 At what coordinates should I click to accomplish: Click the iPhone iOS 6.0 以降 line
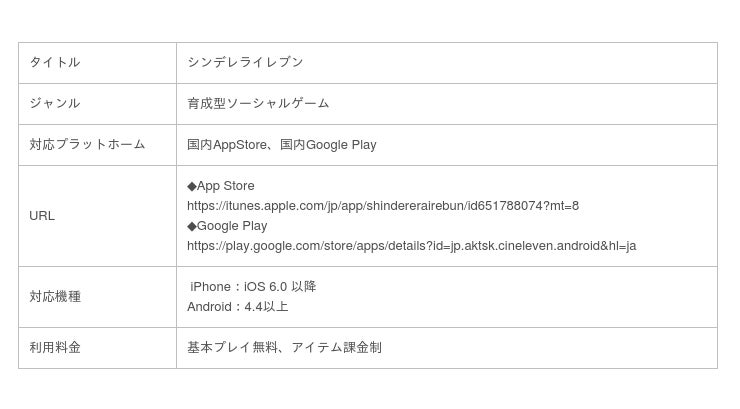[253, 287]
